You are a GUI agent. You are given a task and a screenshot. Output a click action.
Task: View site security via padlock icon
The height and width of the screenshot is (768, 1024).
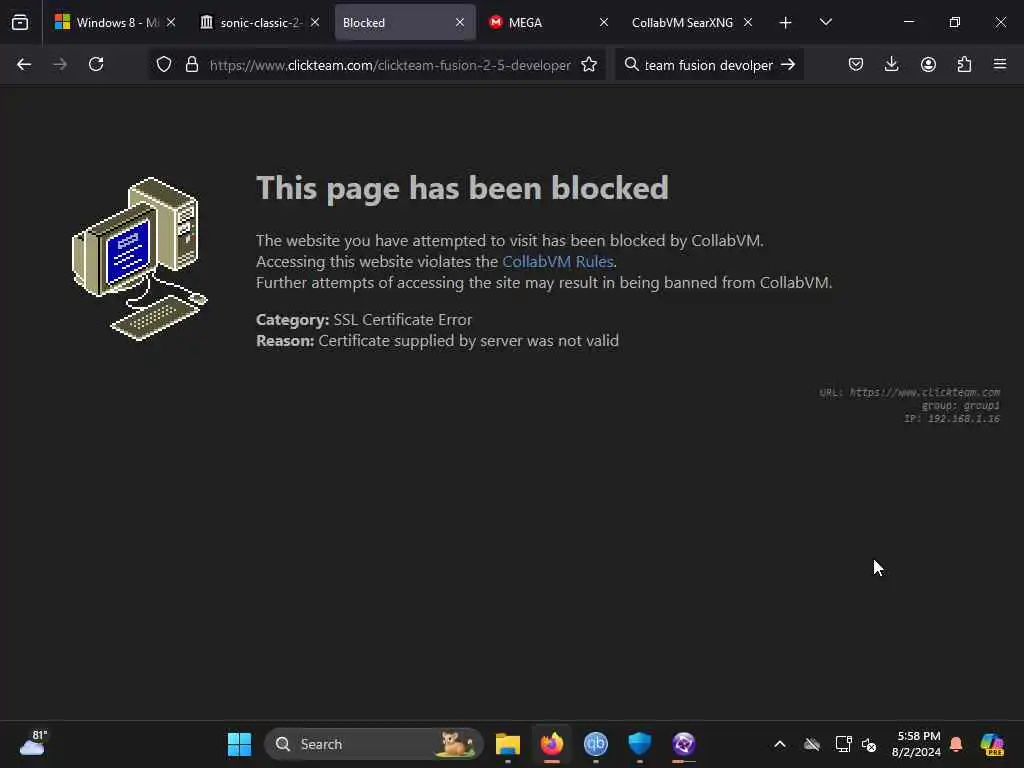click(x=192, y=65)
